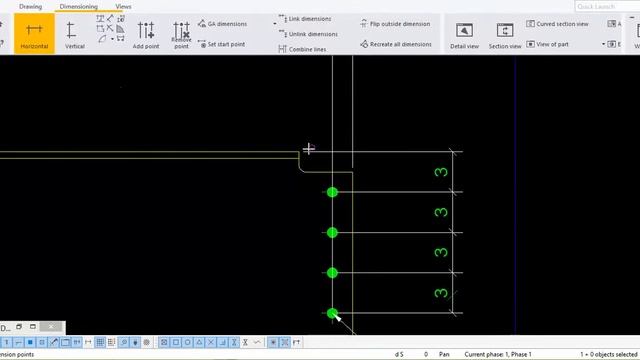Select the topmost green 3 dimension value
The image size is (640, 360).
point(441,172)
